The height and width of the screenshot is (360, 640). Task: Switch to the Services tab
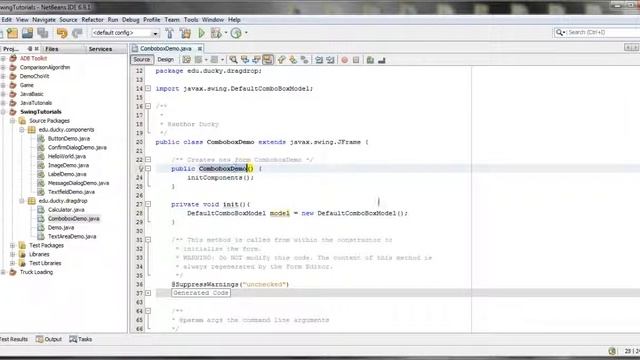pos(100,49)
